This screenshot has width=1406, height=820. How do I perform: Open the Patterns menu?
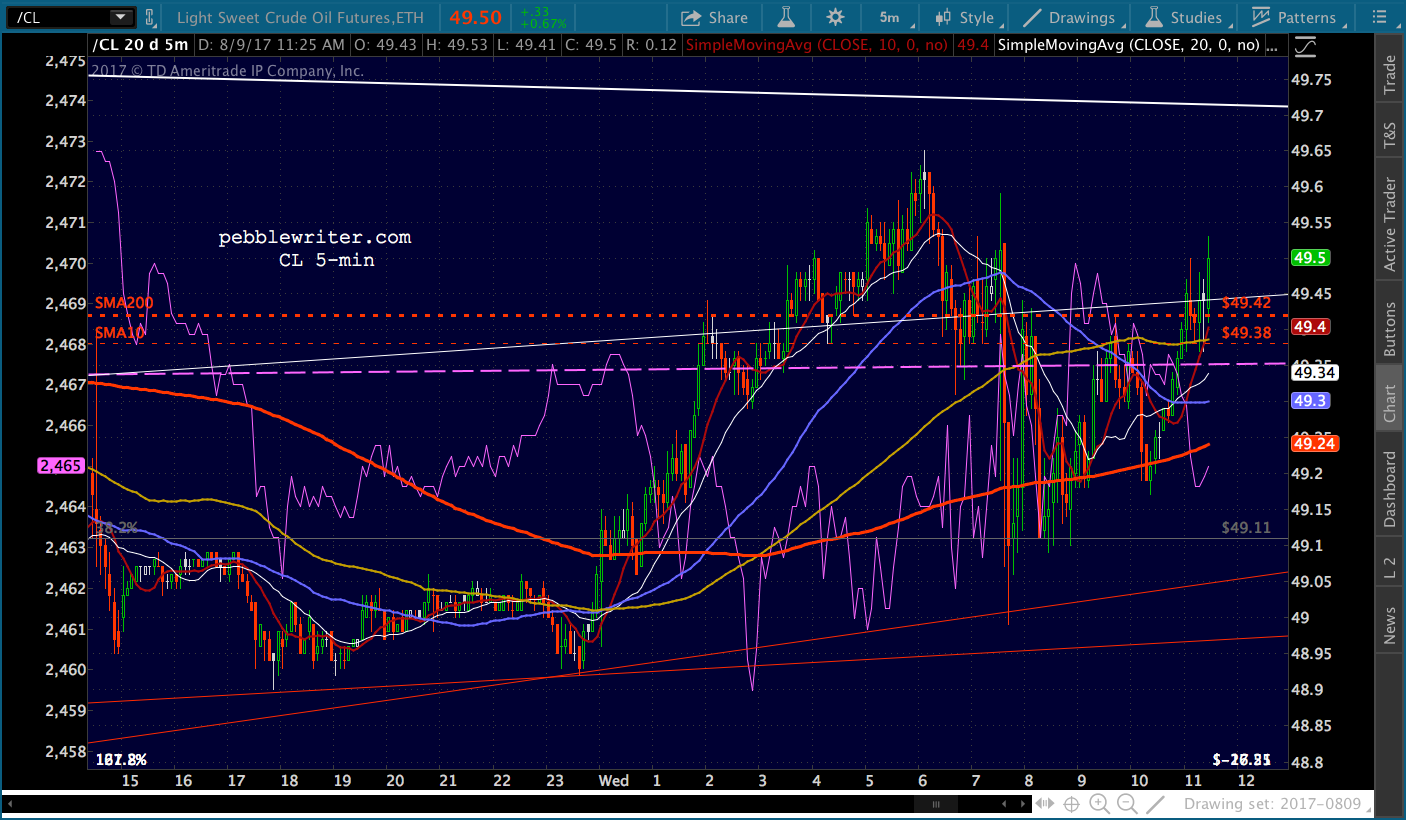[x=1293, y=17]
